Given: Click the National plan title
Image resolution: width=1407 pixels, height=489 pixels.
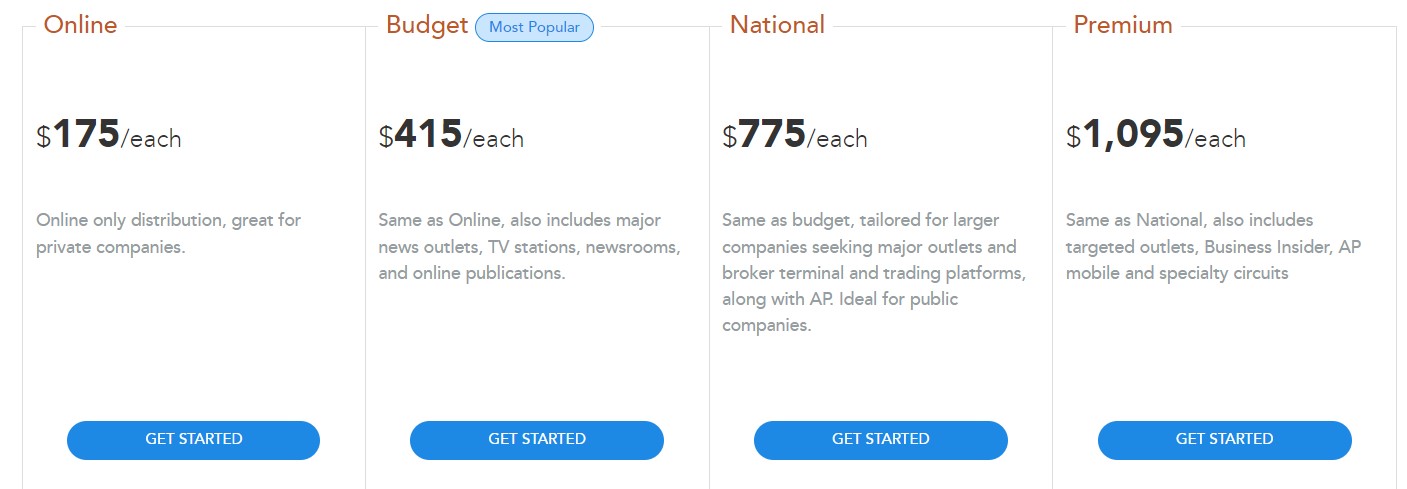Looking at the screenshot, I should (777, 25).
